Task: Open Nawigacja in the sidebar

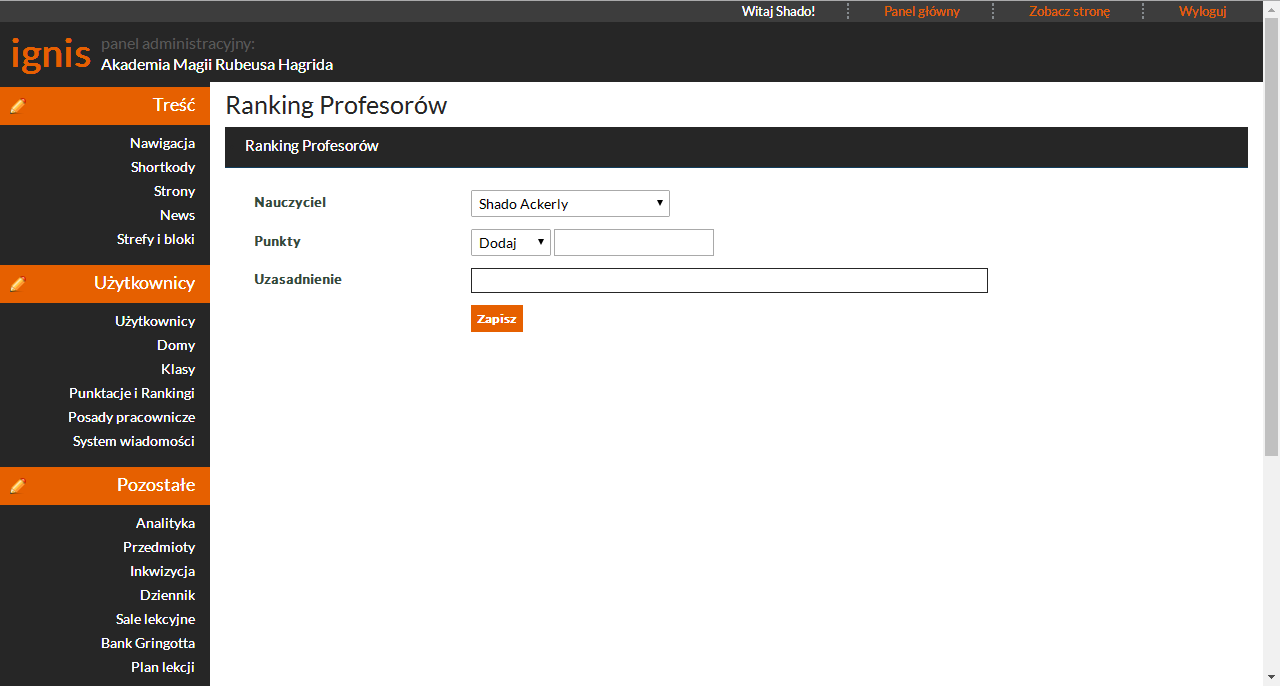Action: (162, 143)
